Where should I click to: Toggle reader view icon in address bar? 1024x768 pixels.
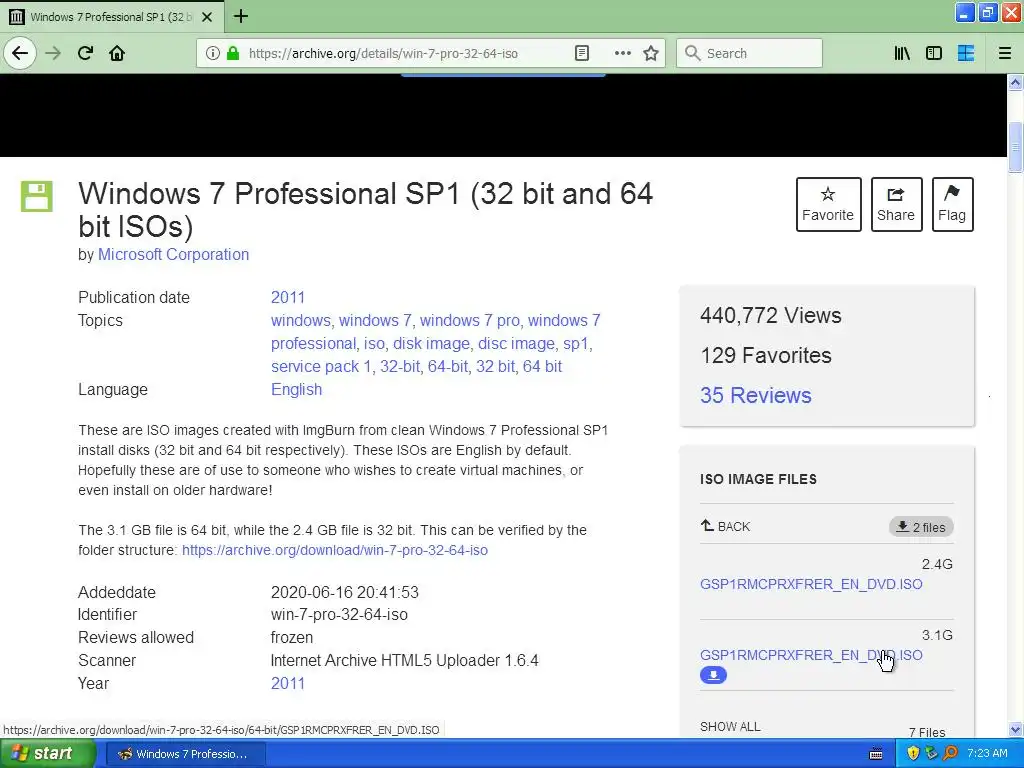[582, 53]
